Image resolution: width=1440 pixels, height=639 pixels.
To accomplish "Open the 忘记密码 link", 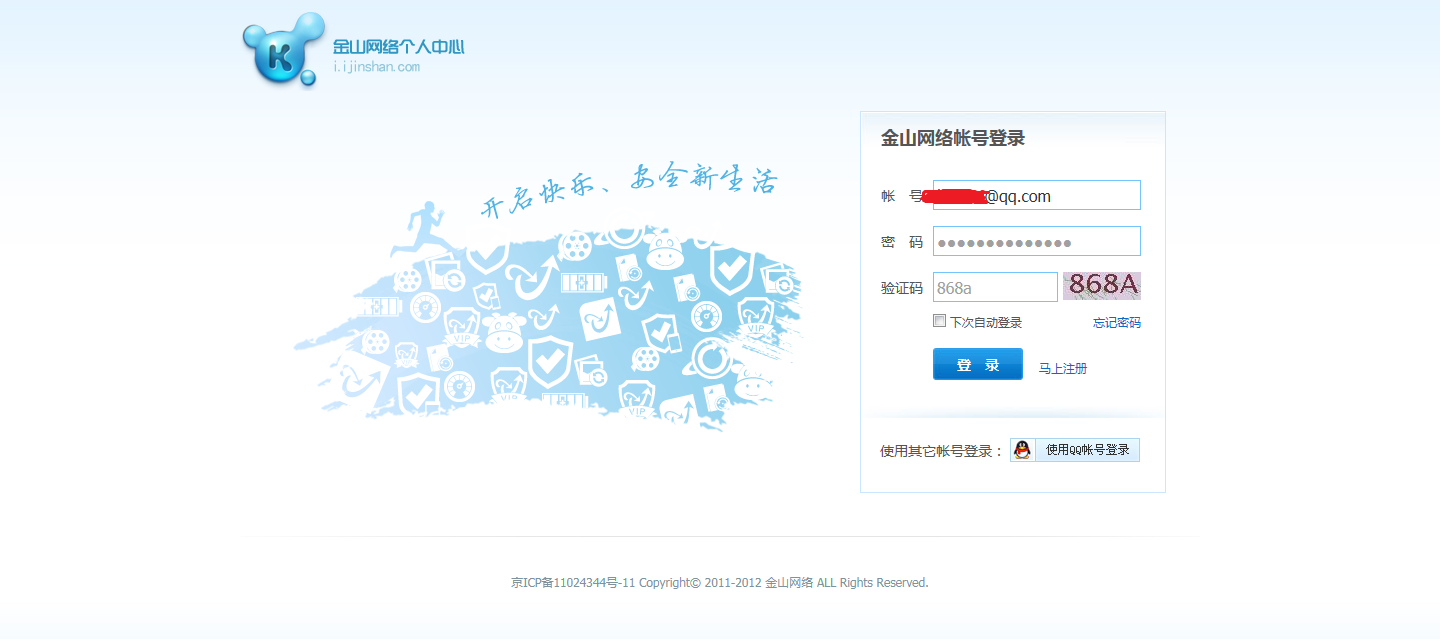I will point(1117,323).
